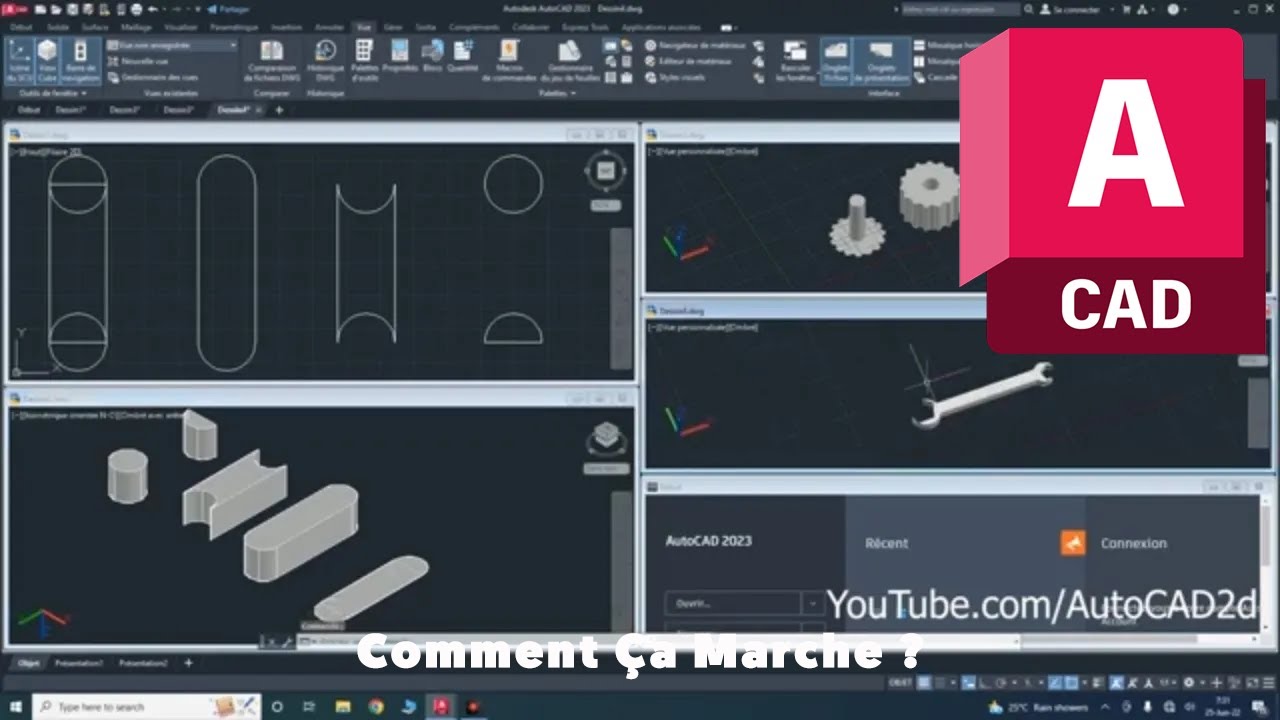Open File Explorer from taskbar

coord(344,706)
